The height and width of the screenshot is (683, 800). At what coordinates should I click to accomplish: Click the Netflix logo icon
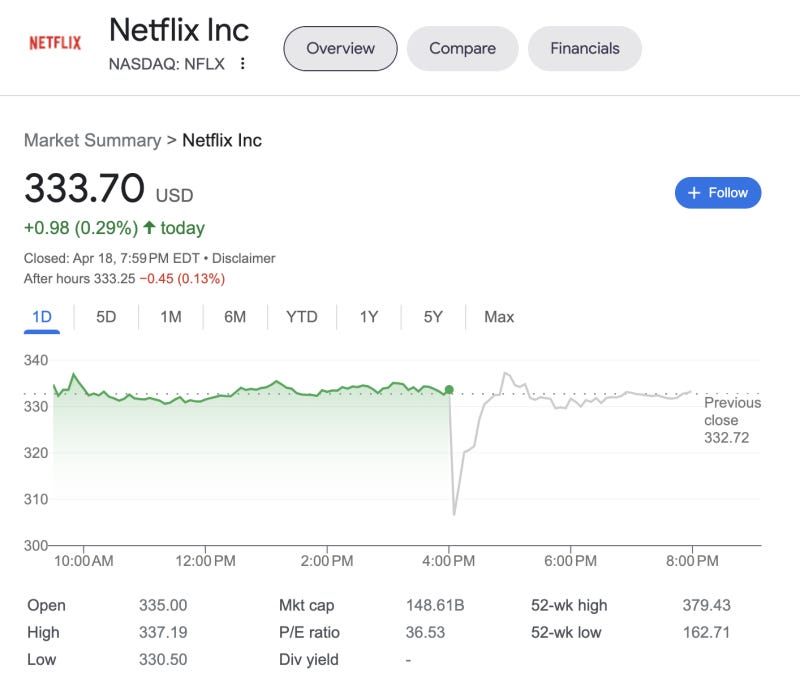tap(55, 43)
